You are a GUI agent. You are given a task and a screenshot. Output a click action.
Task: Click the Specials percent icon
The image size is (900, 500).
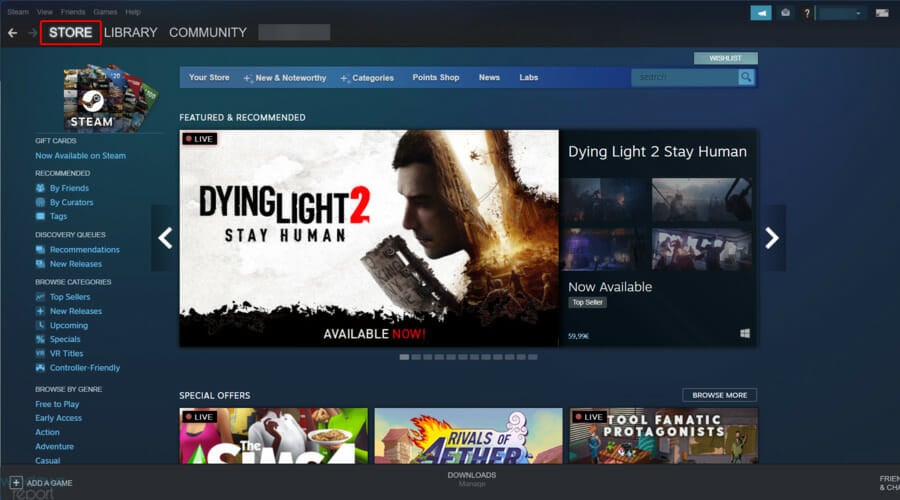[40, 339]
